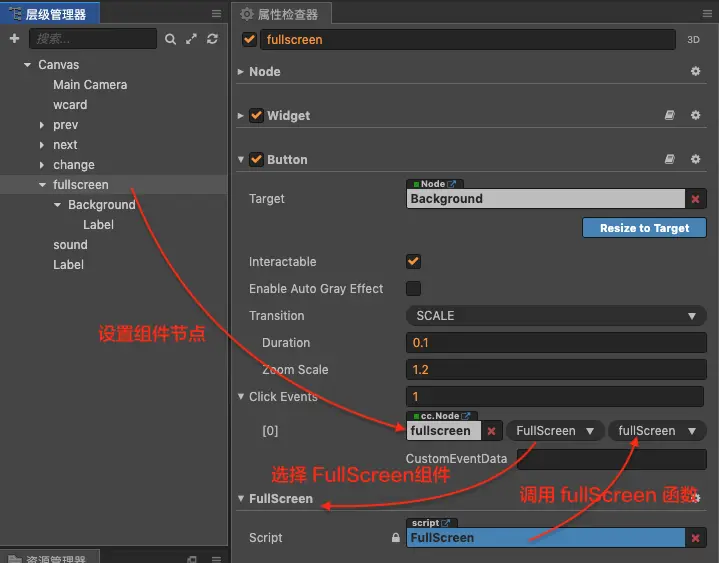Click the CustomEventData input field
719x563 pixels.
(611, 459)
